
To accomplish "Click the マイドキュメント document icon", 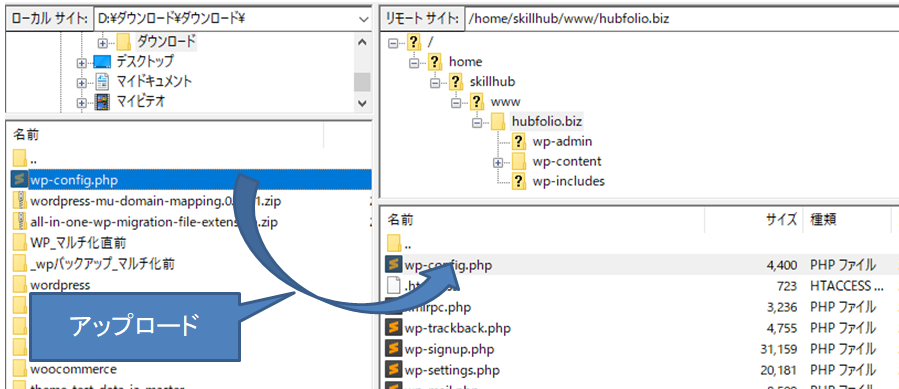I will (101, 82).
